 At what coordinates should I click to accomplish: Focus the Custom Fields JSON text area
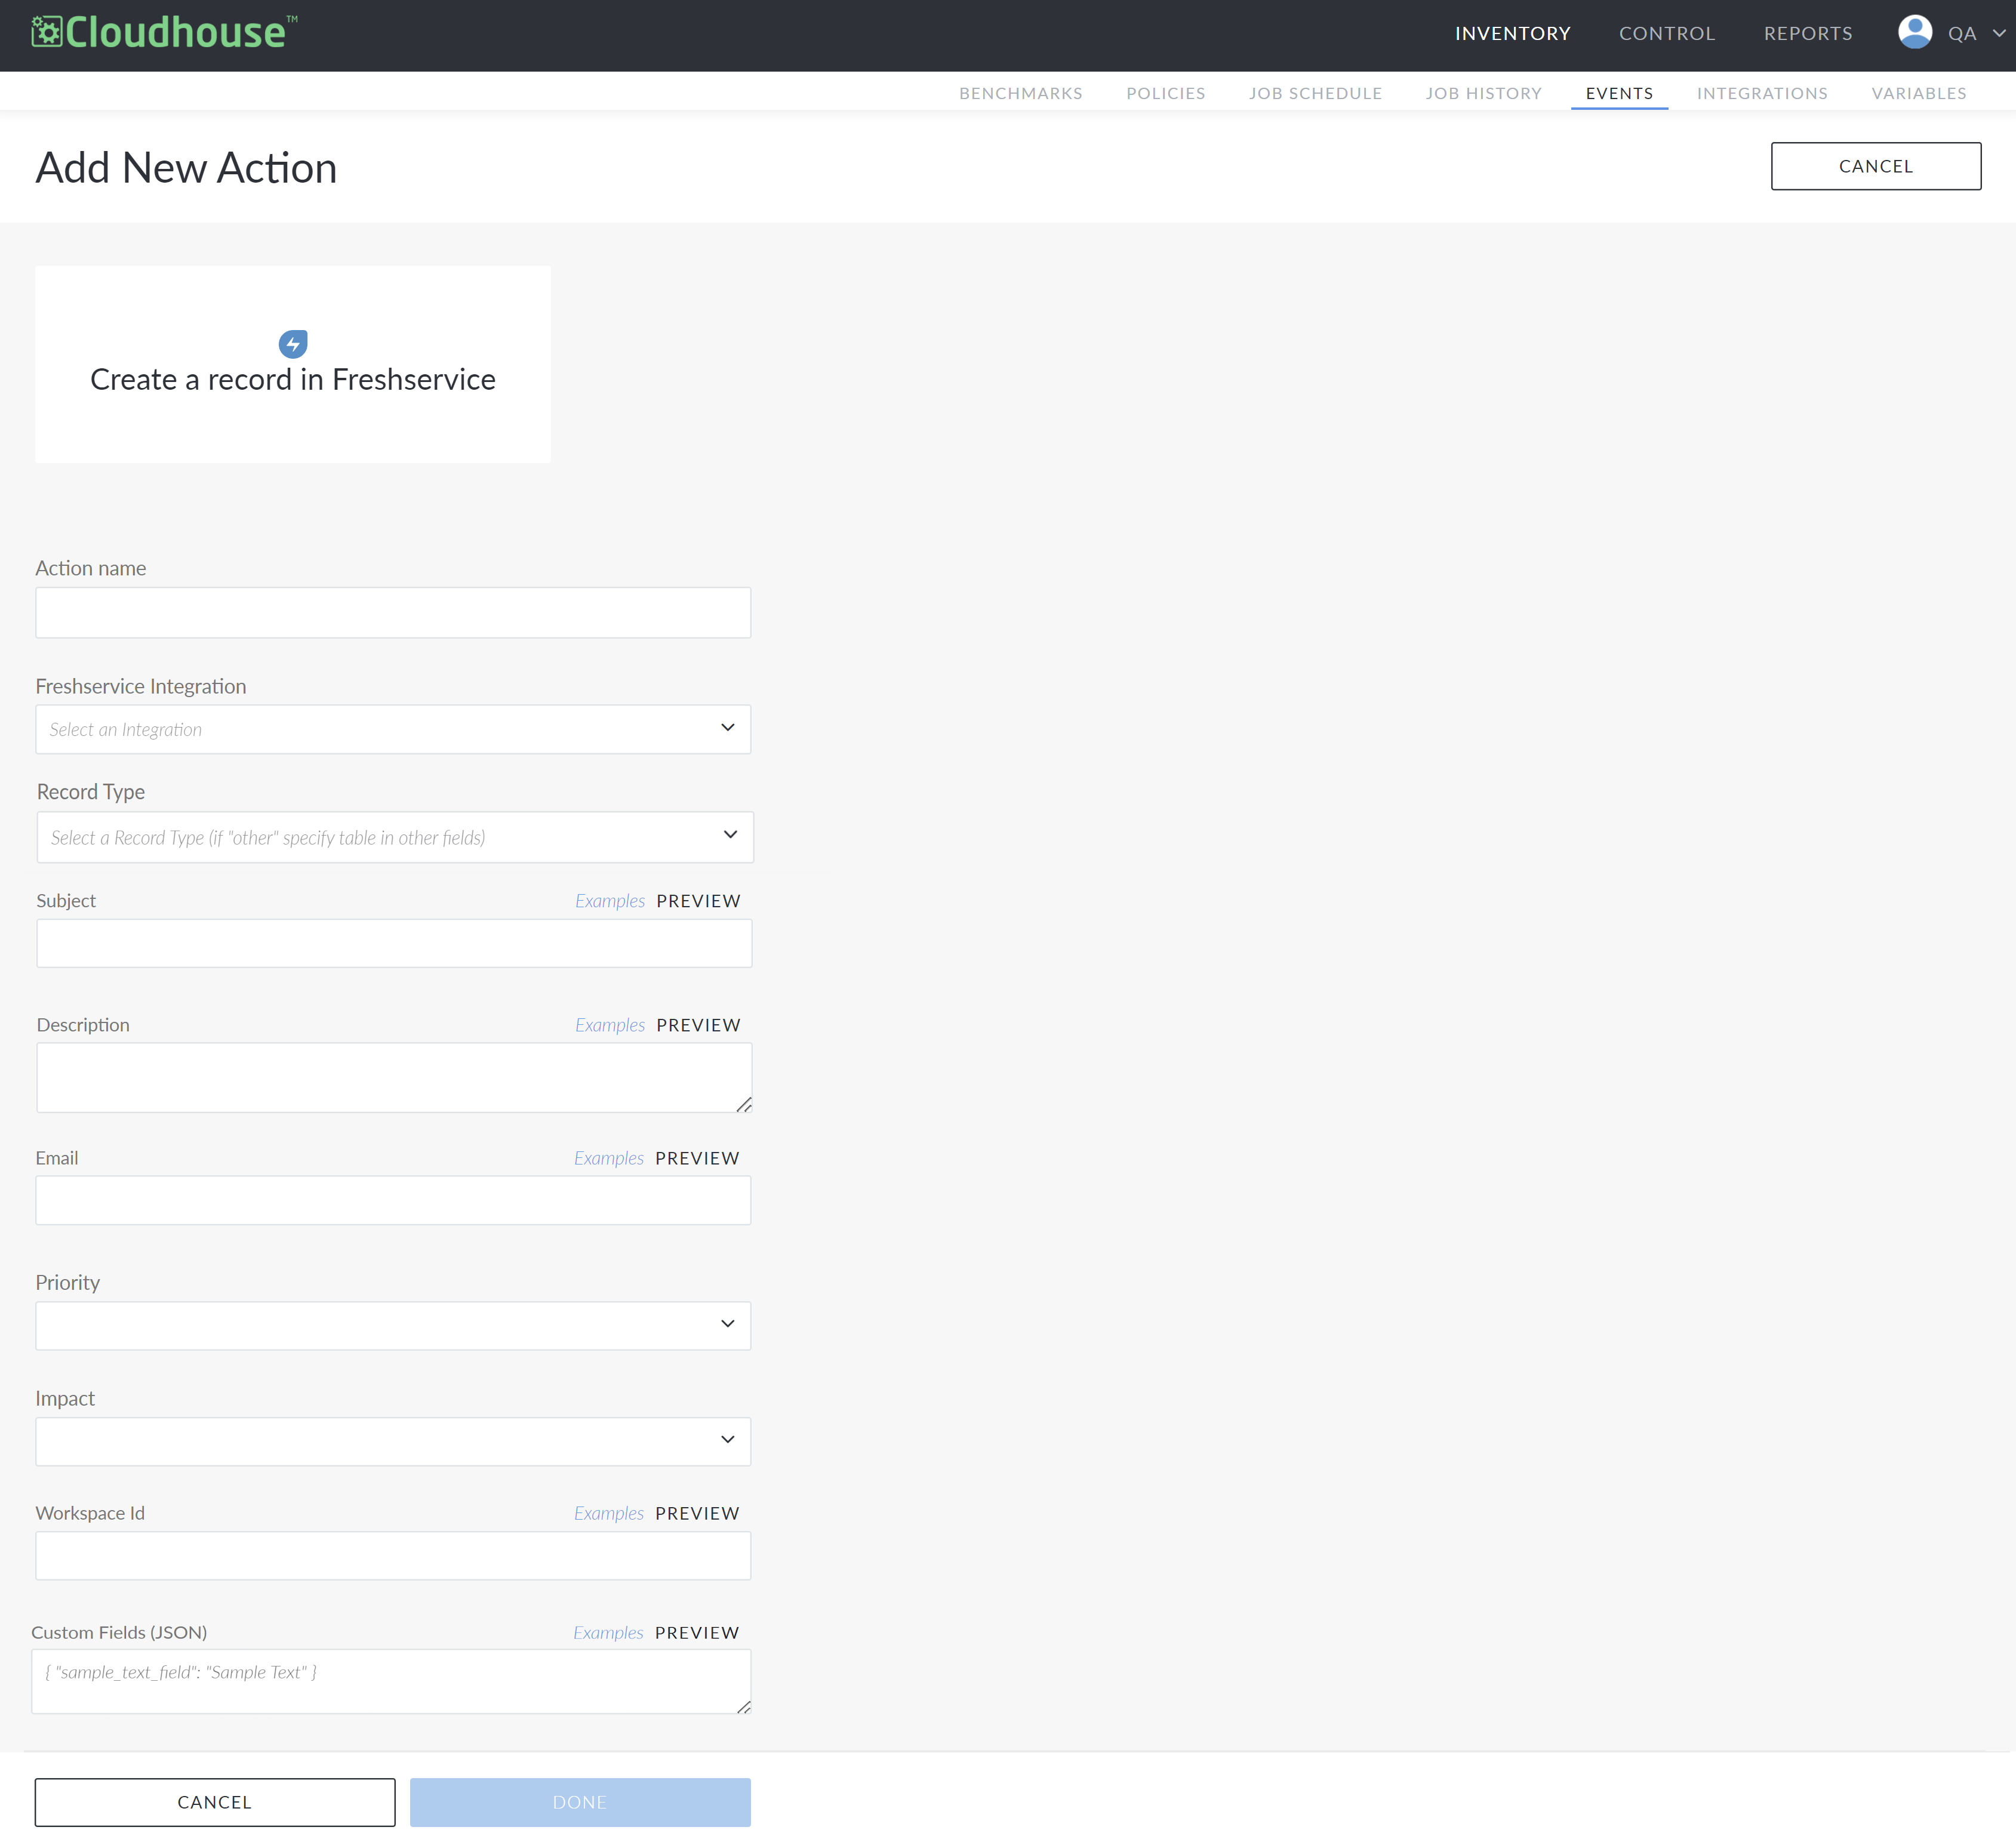(391, 1681)
